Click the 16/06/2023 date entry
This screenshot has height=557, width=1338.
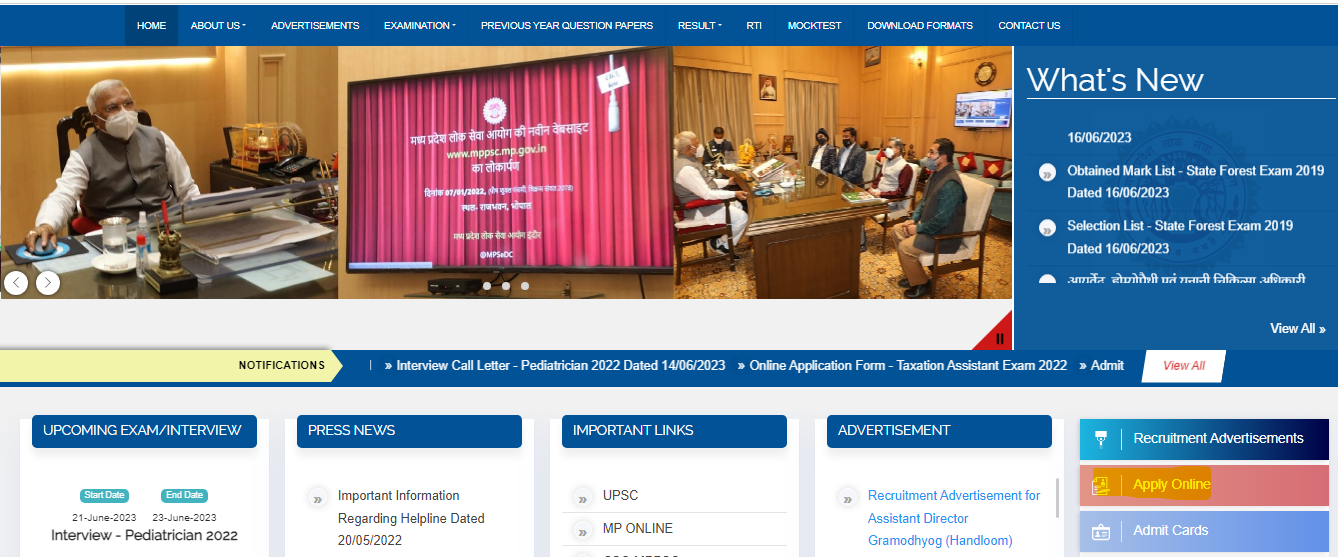[1099, 138]
